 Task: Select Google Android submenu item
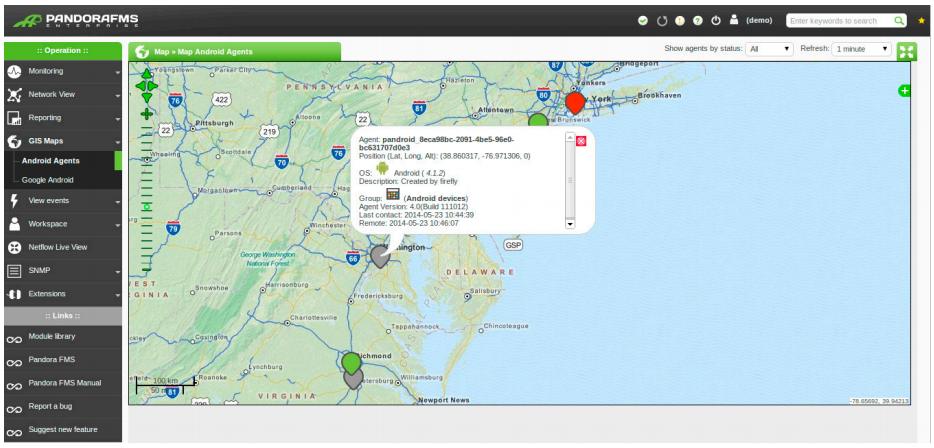pyautogui.click(x=48, y=180)
